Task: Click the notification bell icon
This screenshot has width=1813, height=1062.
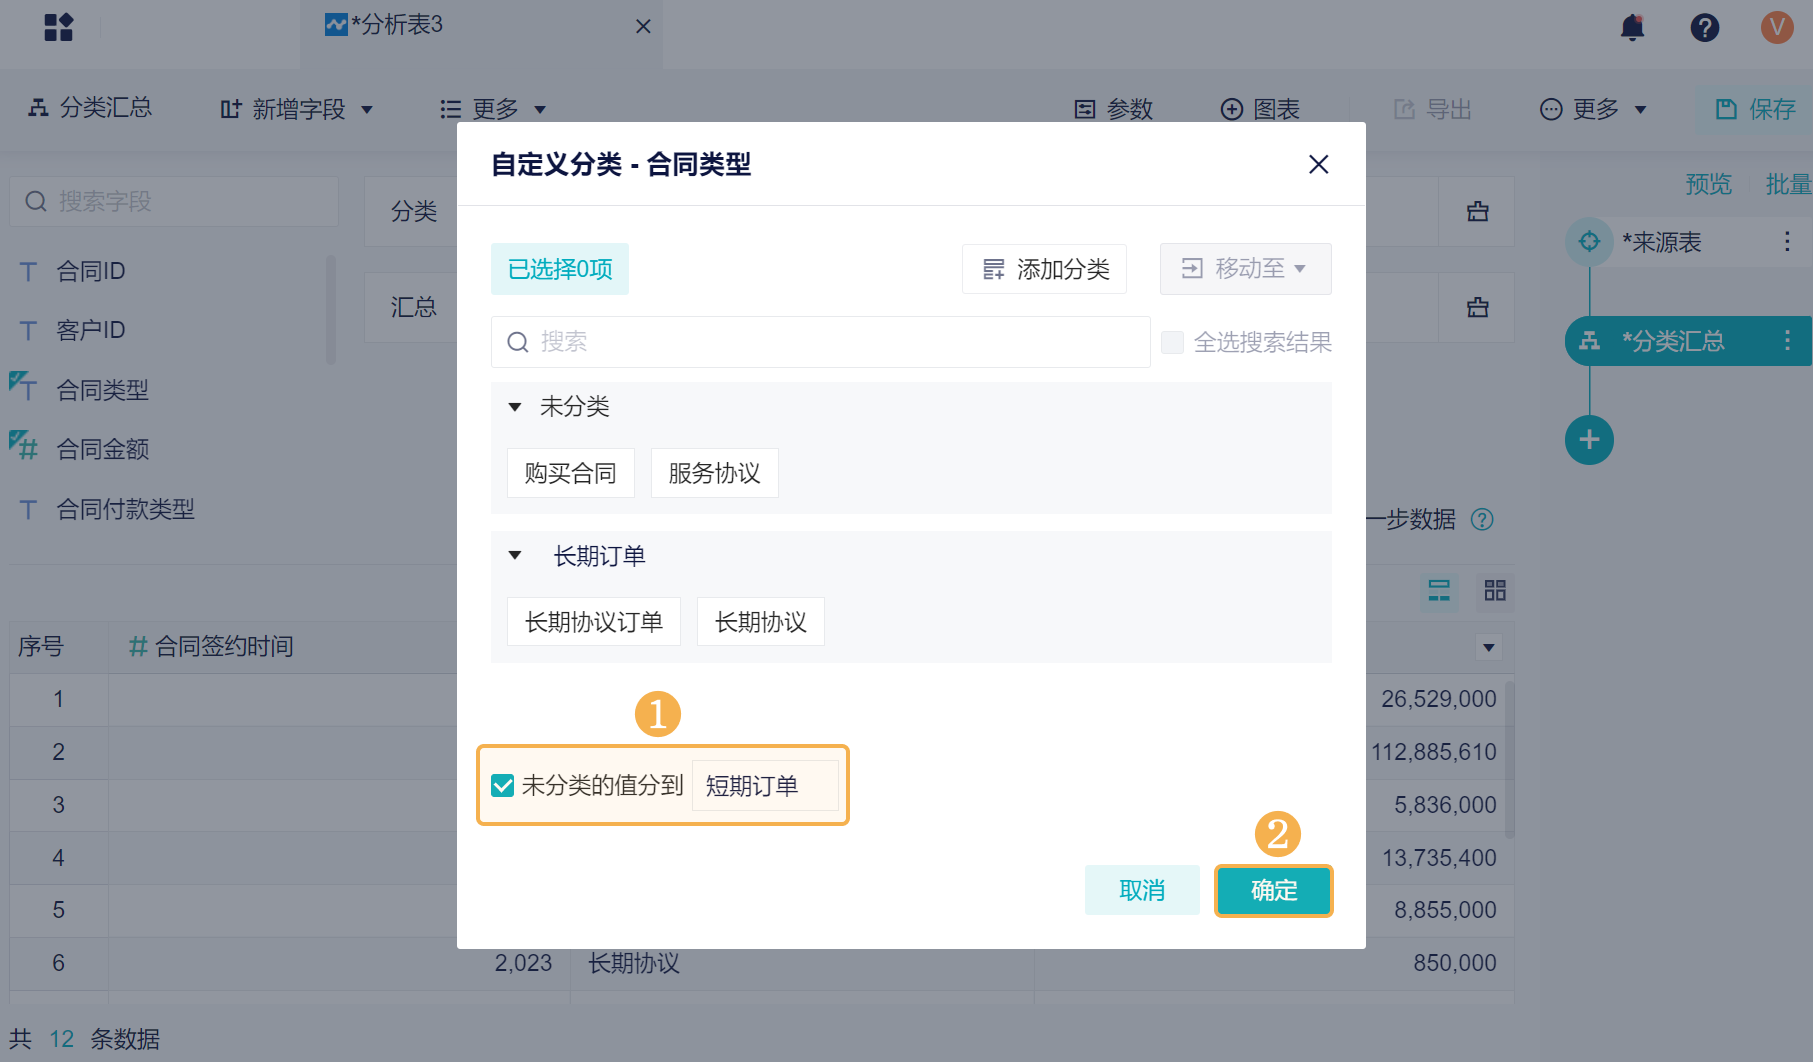Action: tap(1632, 27)
